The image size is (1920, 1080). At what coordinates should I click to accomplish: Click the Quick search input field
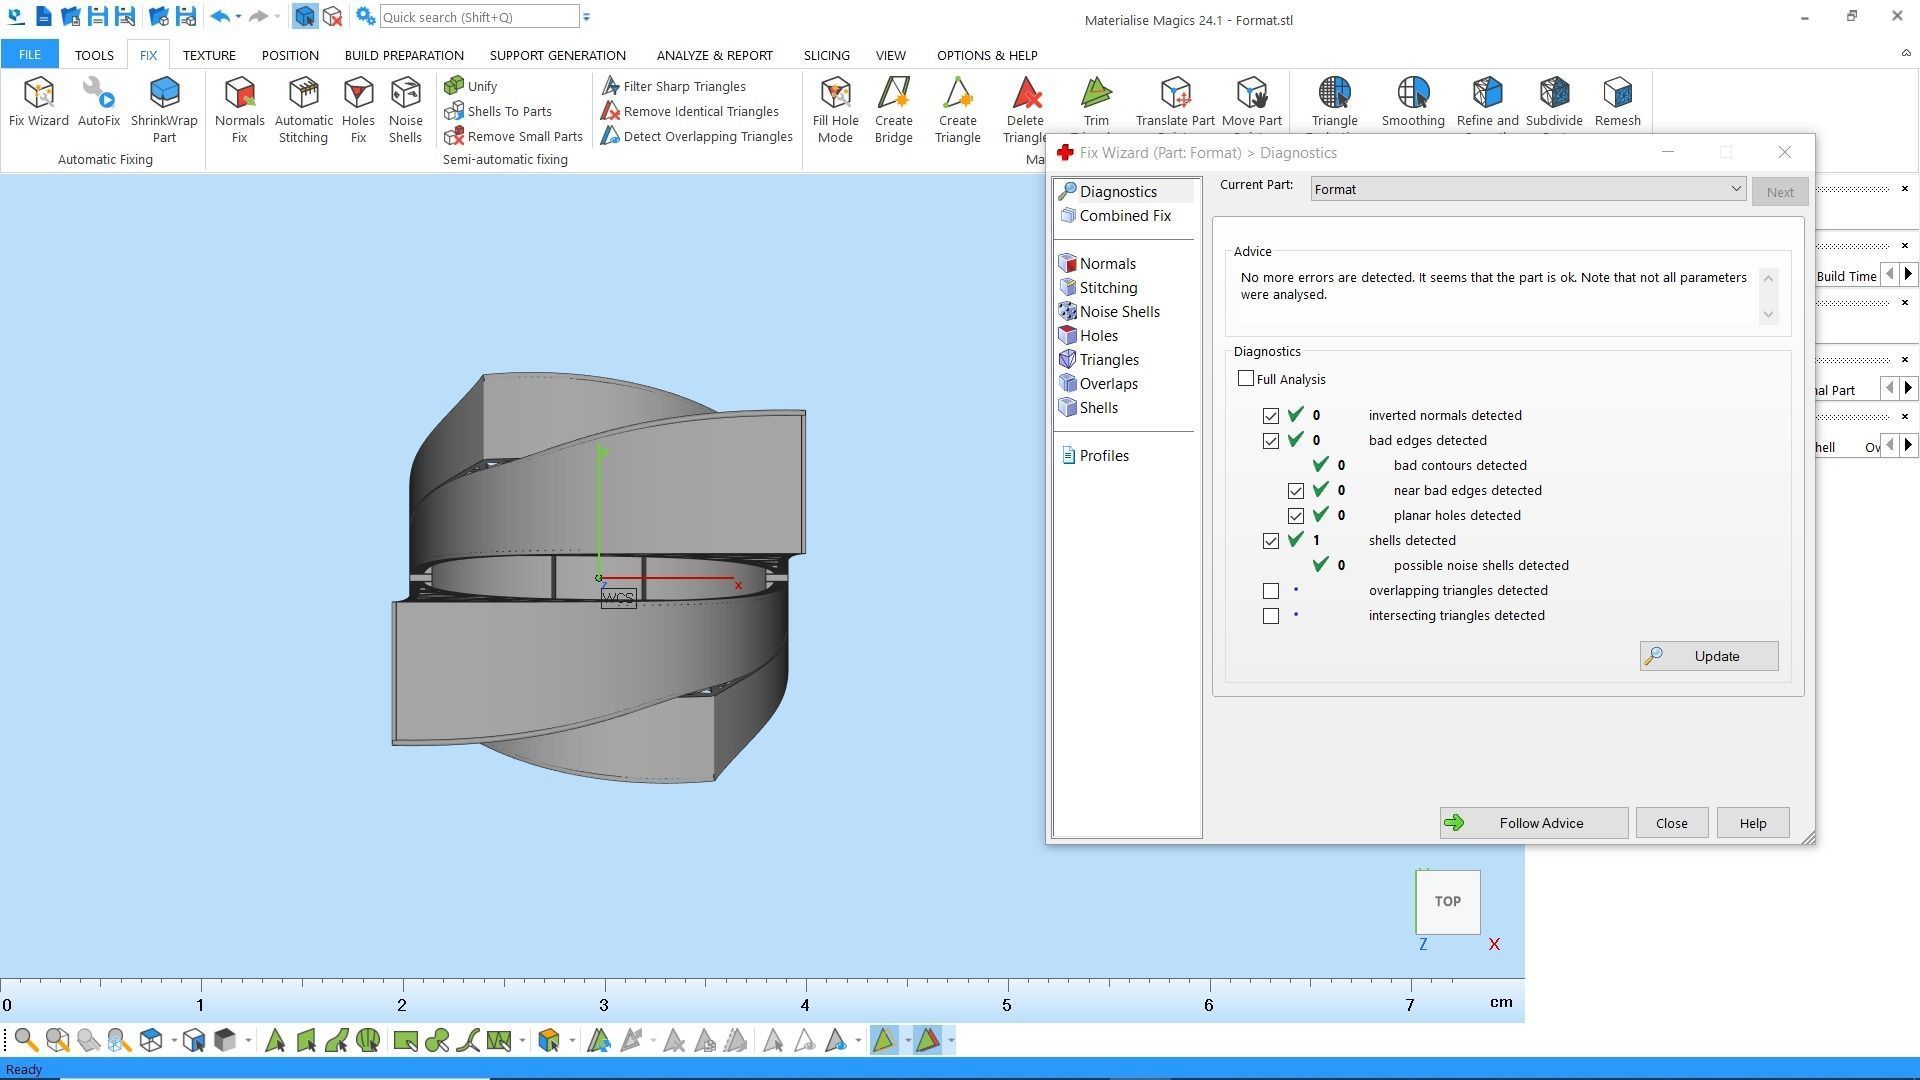(479, 17)
